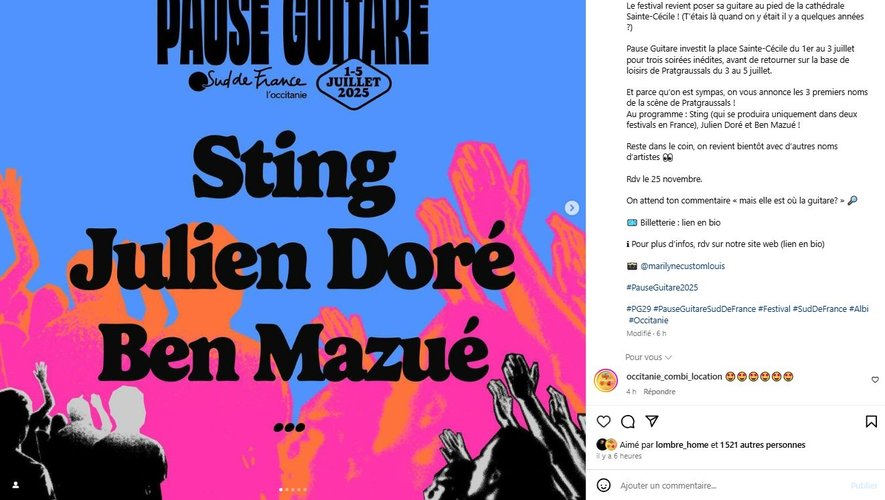Select the carousel pagination dots
Screen dimensions: 885x500
293,490
